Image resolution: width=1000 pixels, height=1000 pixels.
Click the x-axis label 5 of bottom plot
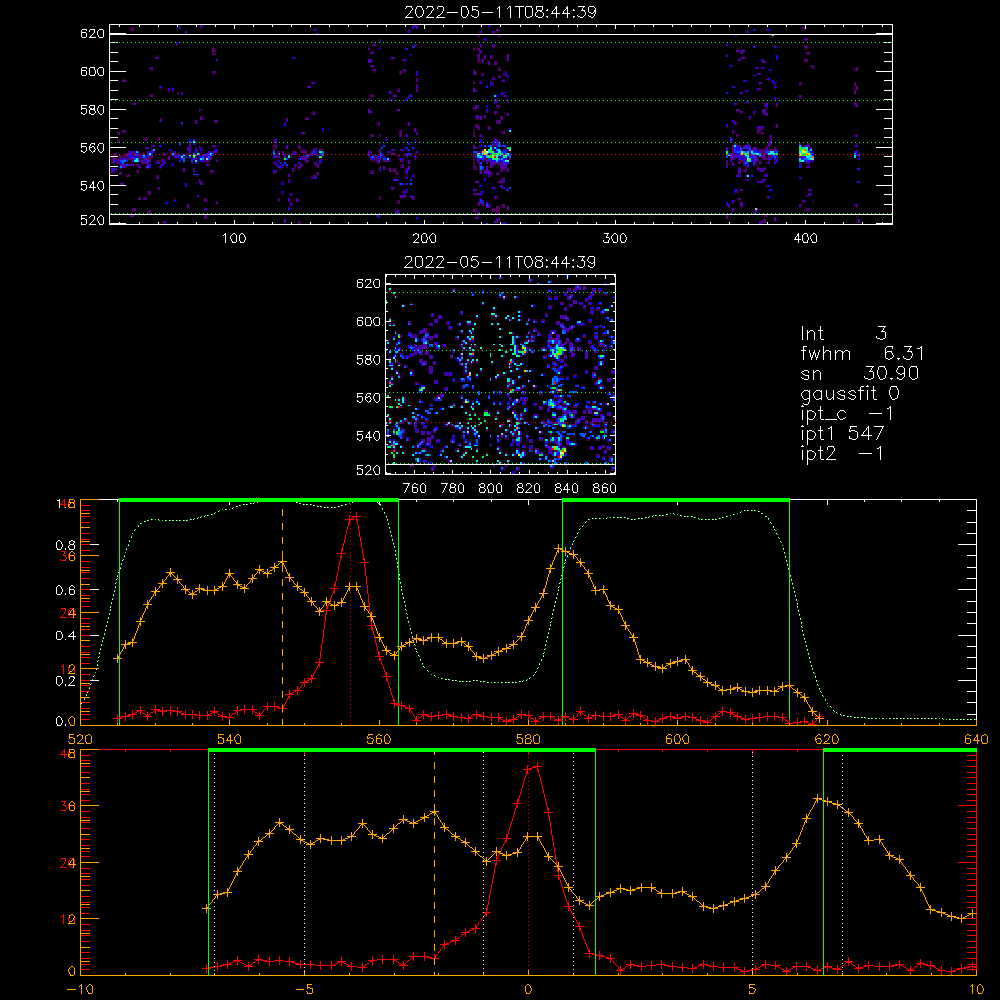[753, 989]
